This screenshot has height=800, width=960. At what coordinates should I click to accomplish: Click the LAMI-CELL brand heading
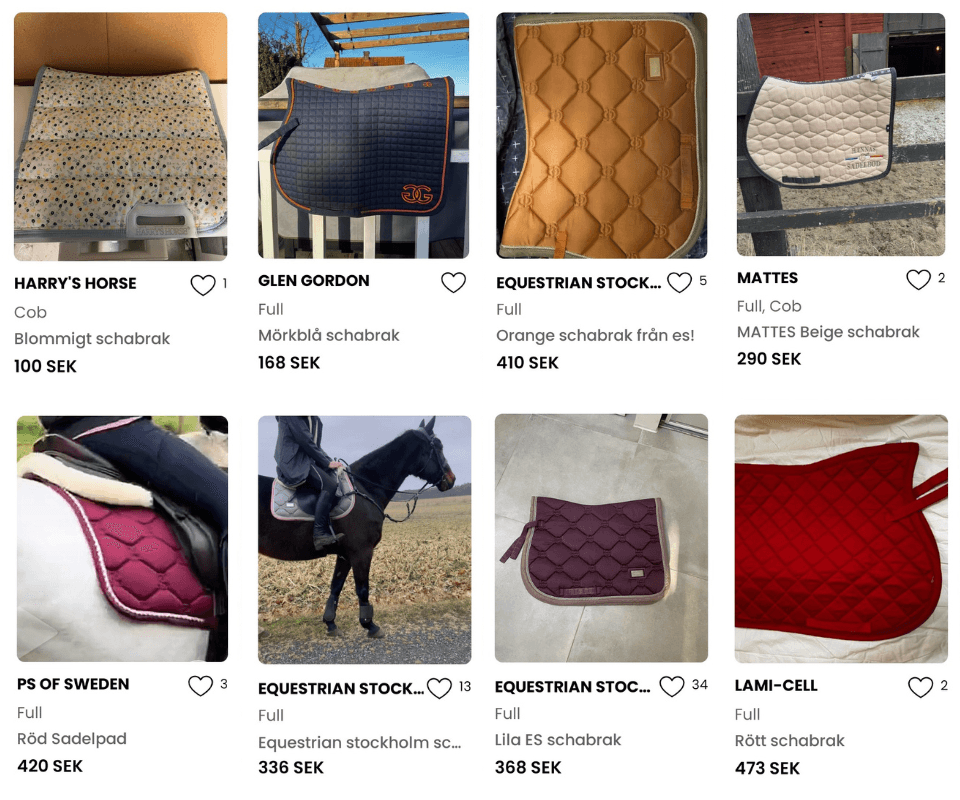pyautogui.click(x=776, y=686)
